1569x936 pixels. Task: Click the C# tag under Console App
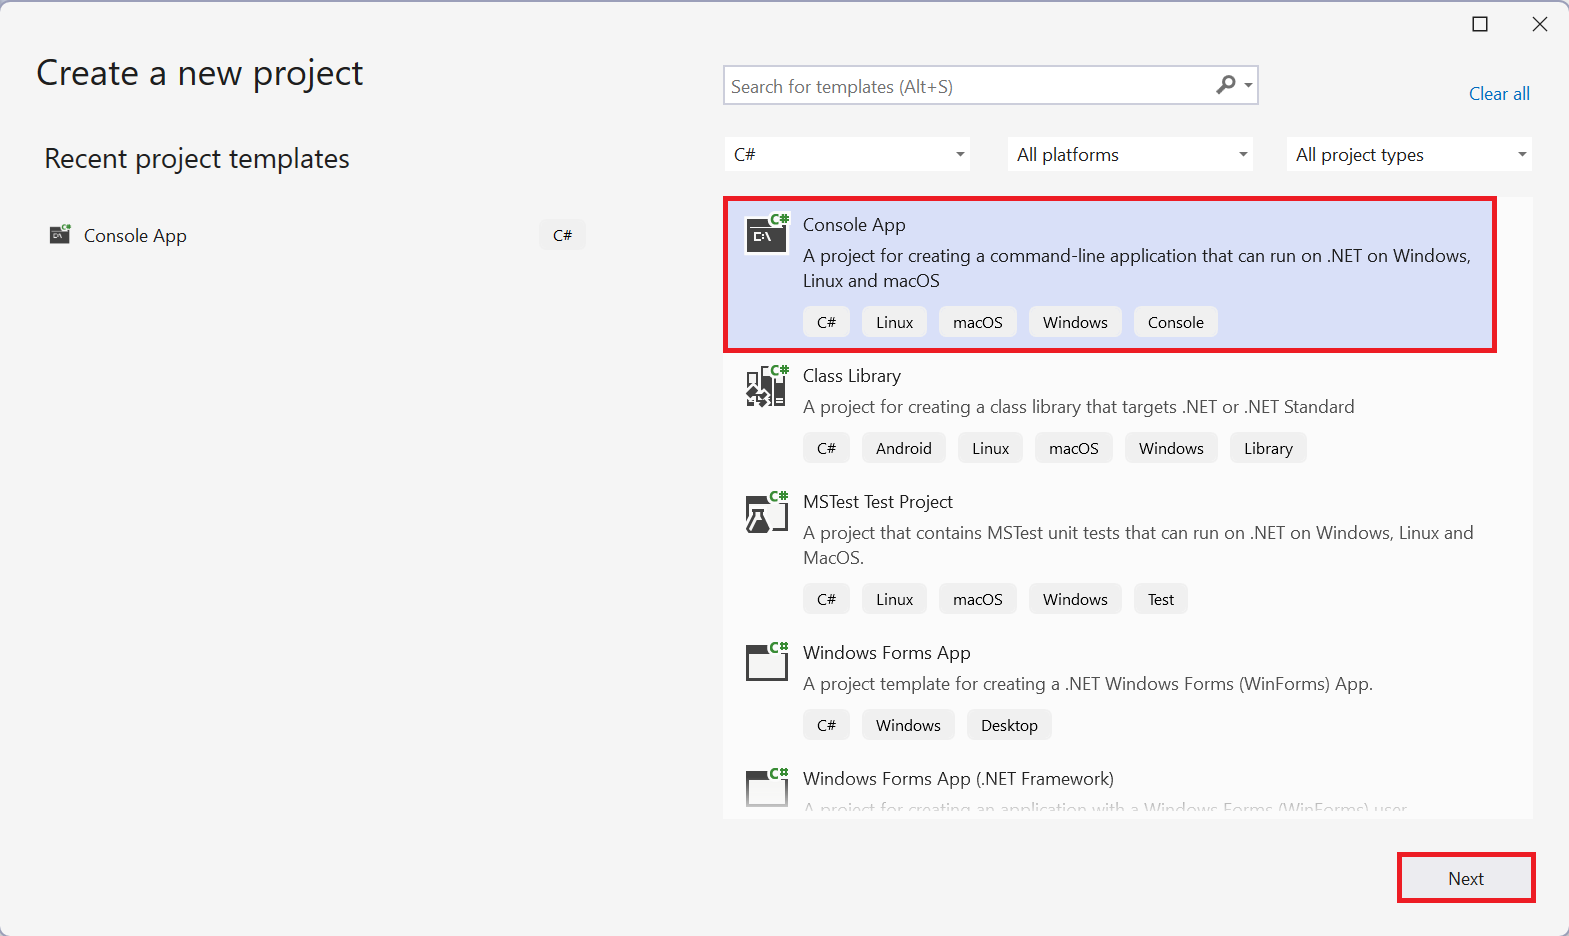[826, 322]
